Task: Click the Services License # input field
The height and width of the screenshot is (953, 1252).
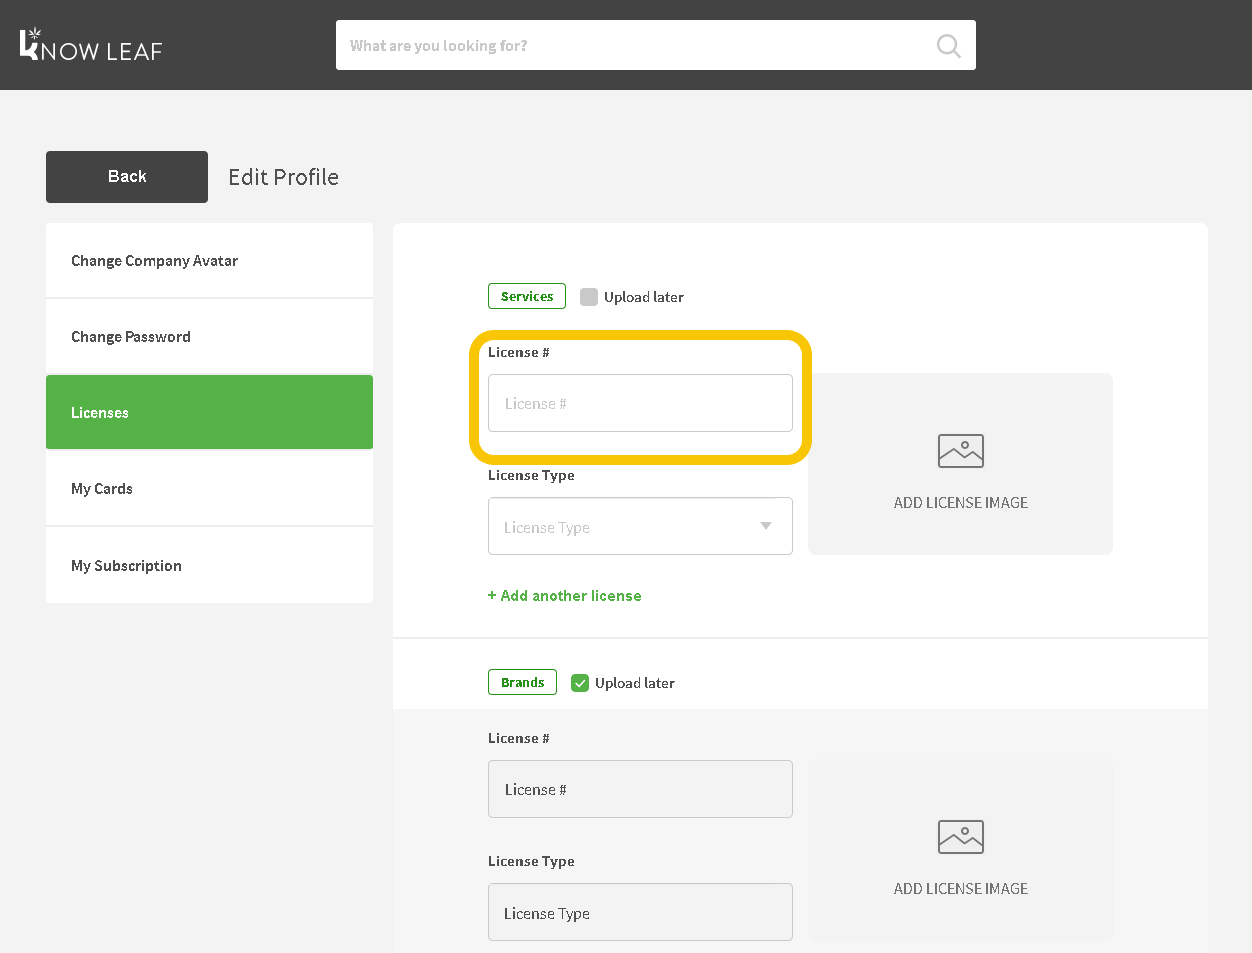Action: click(640, 403)
